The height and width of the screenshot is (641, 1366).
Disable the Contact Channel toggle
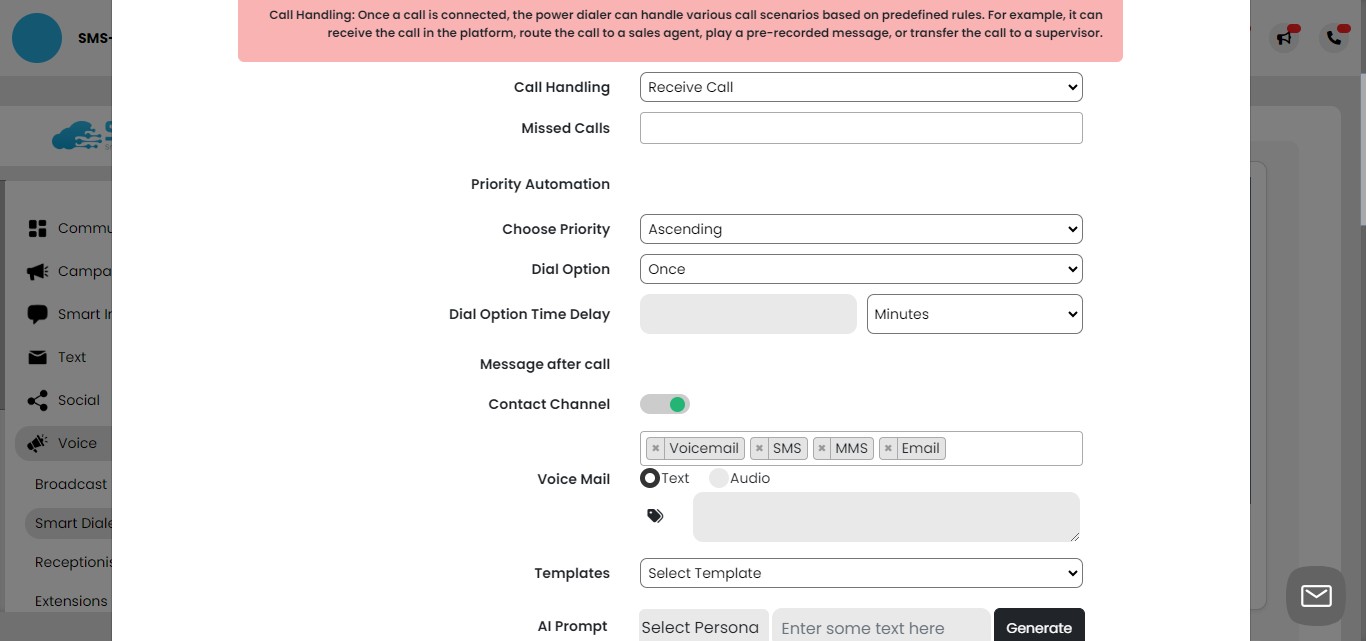point(665,404)
